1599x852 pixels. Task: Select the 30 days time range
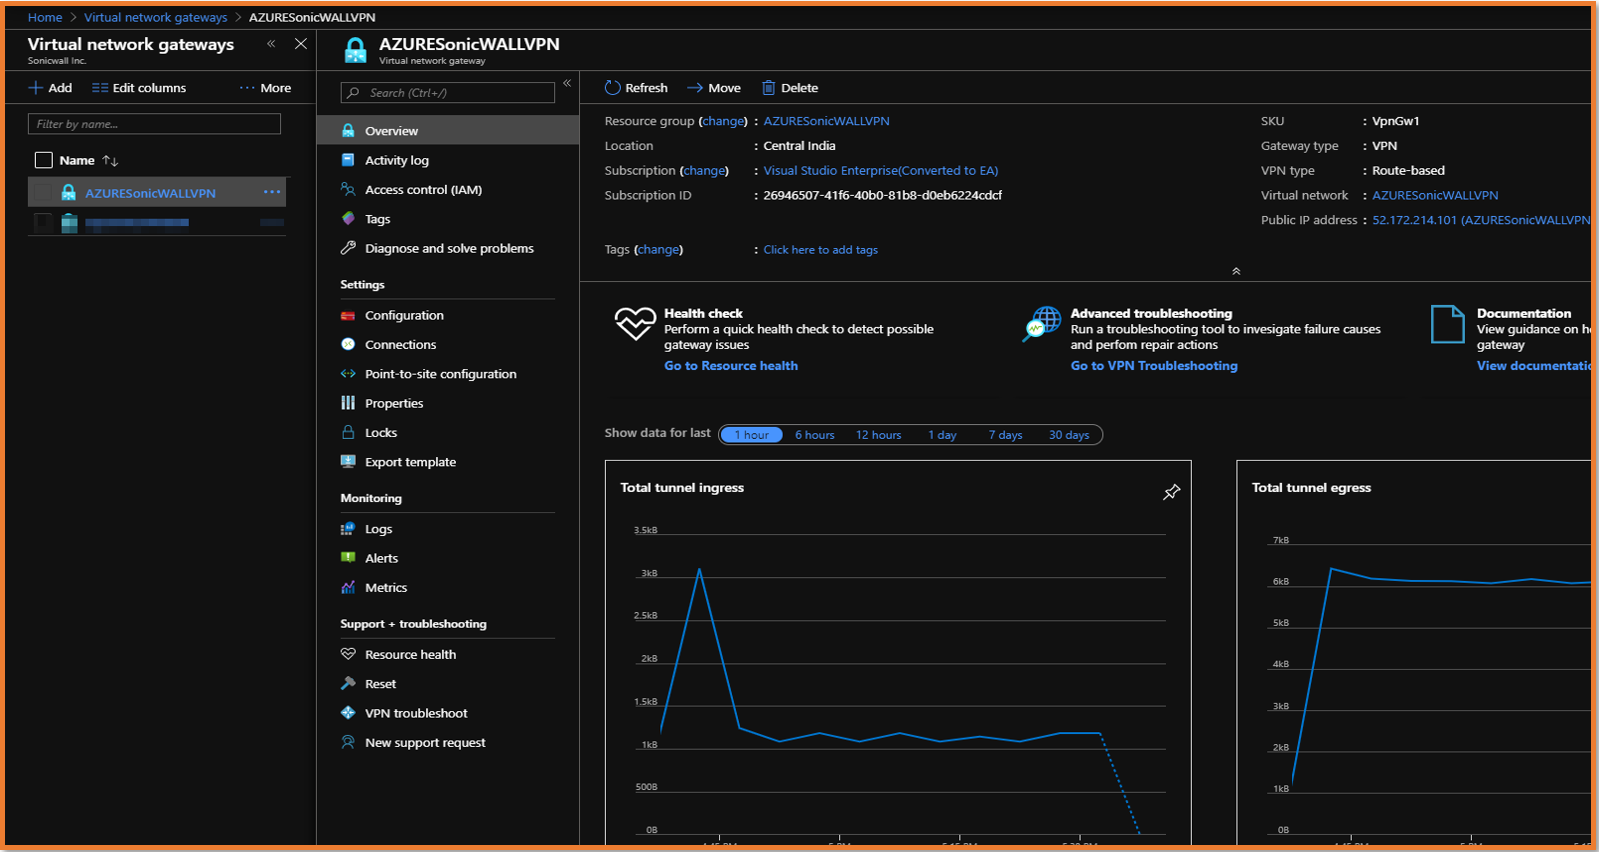click(1069, 435)
